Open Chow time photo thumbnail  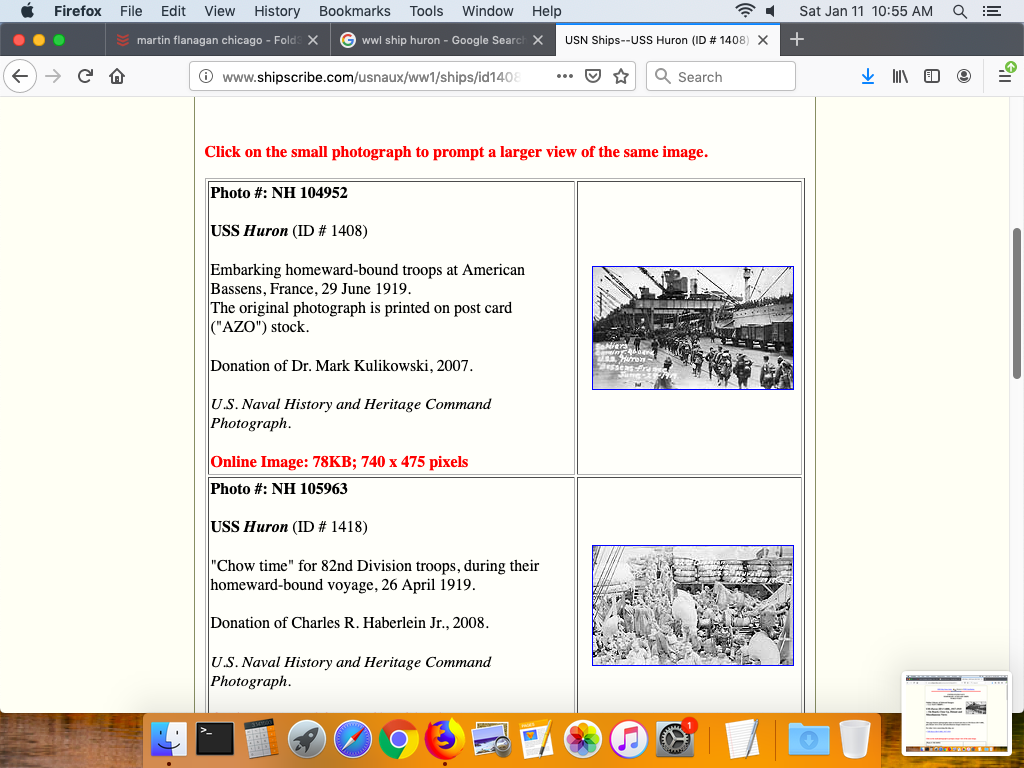(x=692, y=605)
